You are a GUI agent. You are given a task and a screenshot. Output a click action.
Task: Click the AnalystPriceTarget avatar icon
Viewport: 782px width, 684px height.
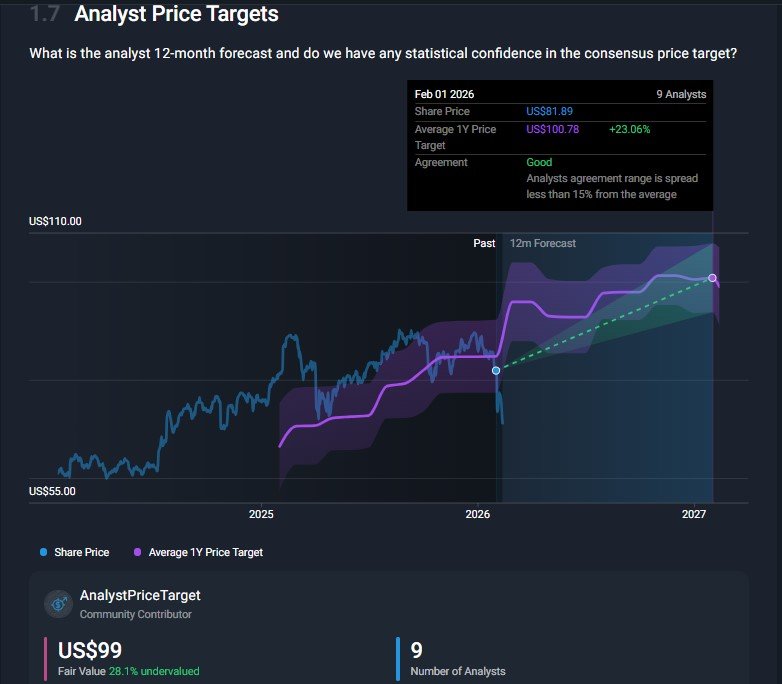(58, 603)
